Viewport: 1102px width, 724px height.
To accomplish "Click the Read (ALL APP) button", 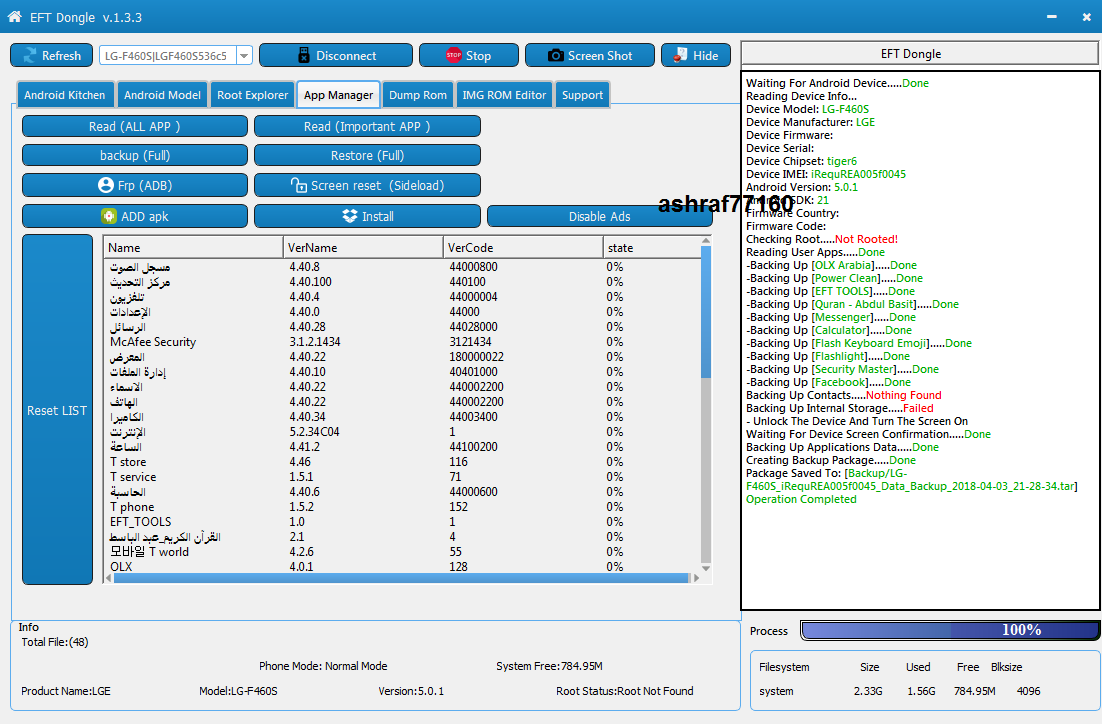I will click(134, 127).
